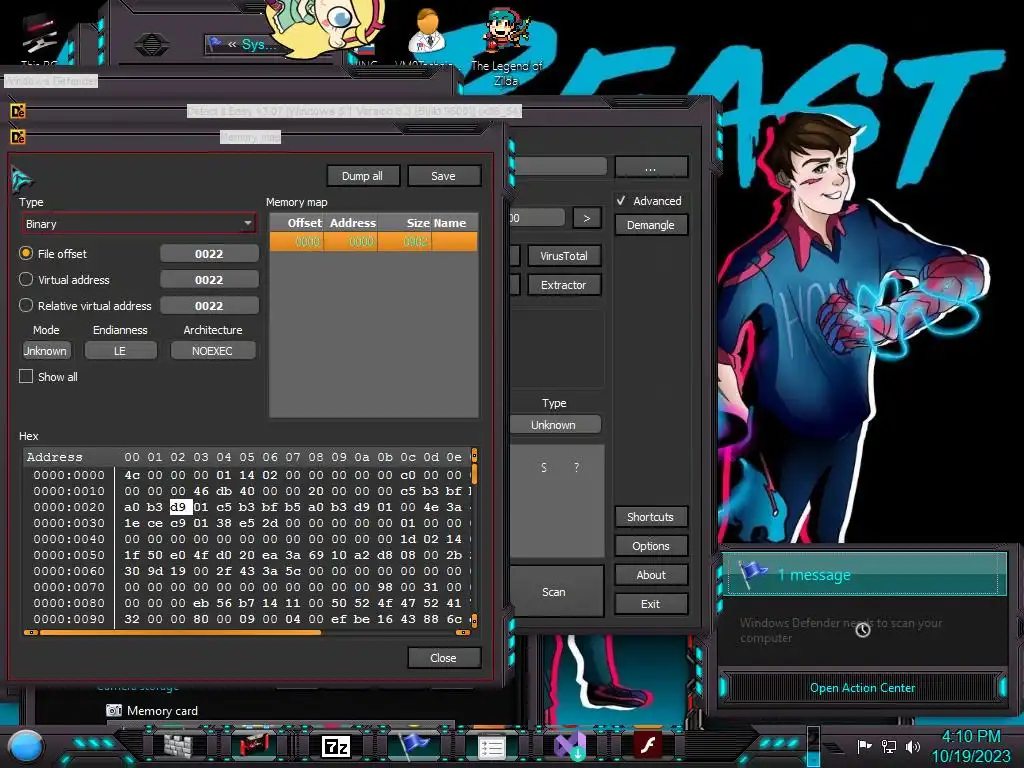
Task: Click the S column header in results
Action: click(x=543, y=468)
